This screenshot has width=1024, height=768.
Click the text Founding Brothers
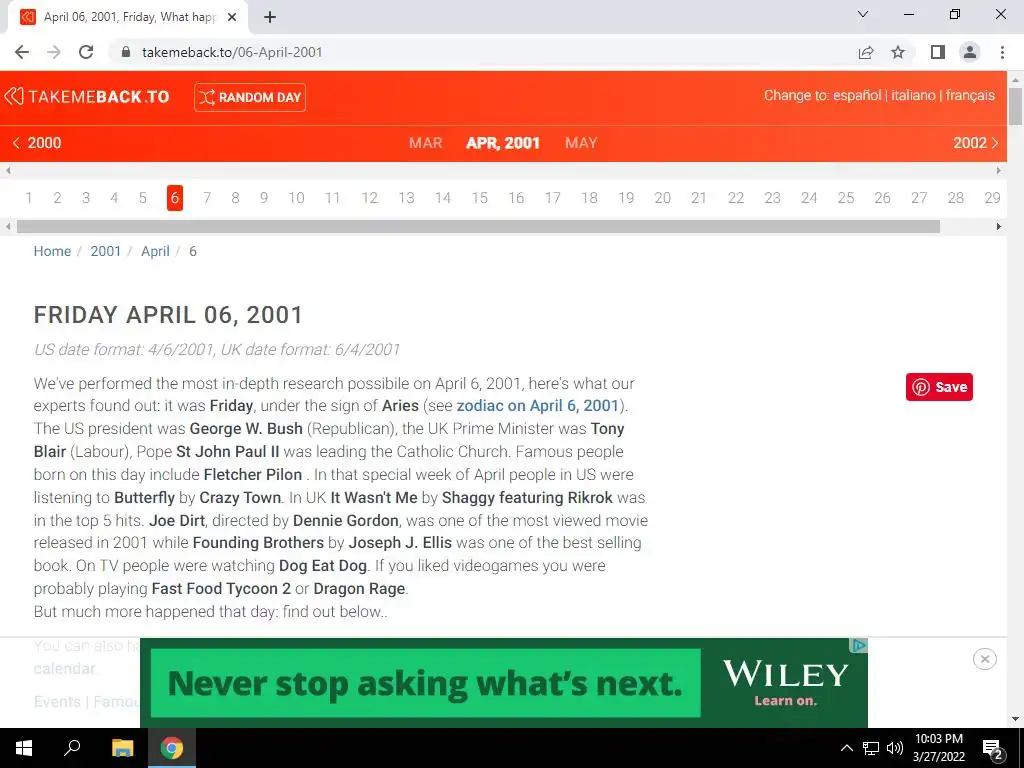coord(258,543)
